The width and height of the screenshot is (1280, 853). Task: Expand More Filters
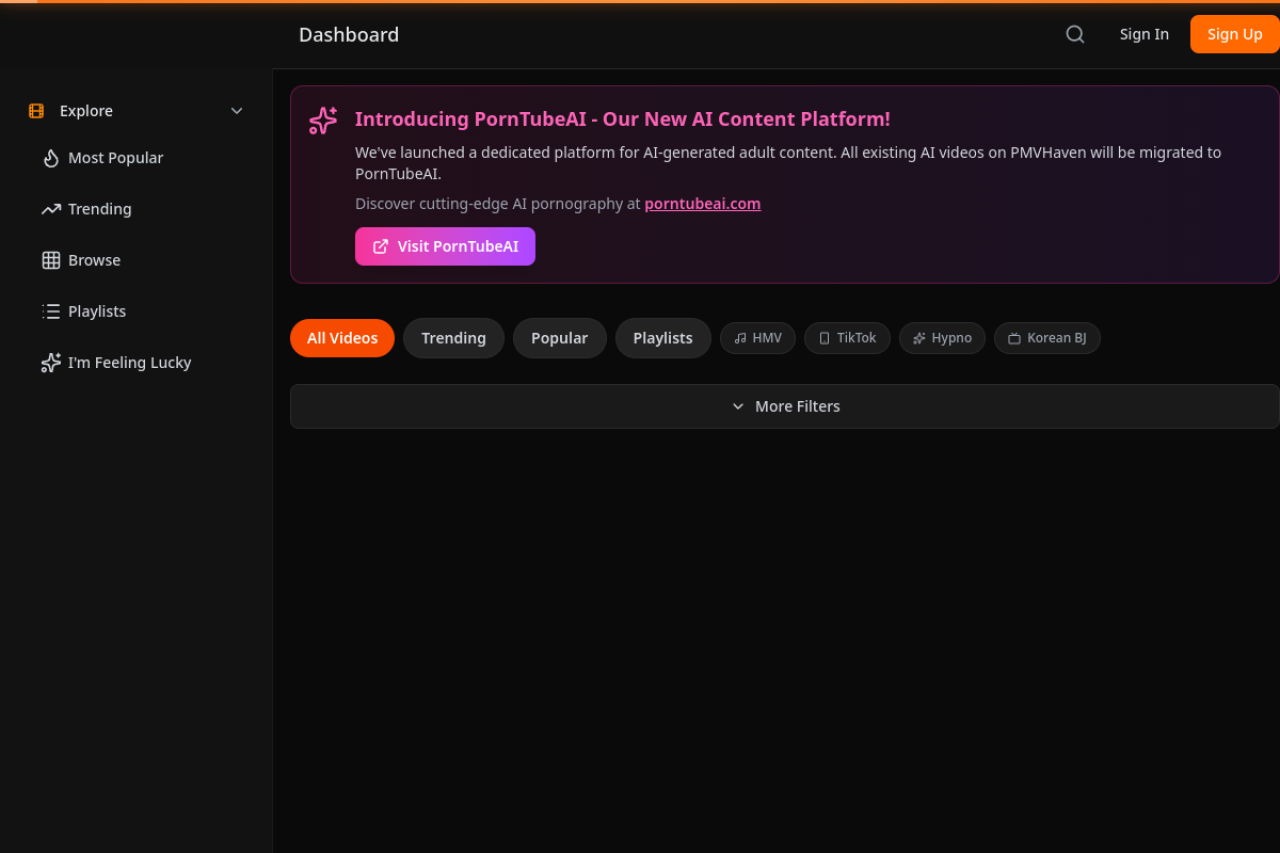point(785,406)
